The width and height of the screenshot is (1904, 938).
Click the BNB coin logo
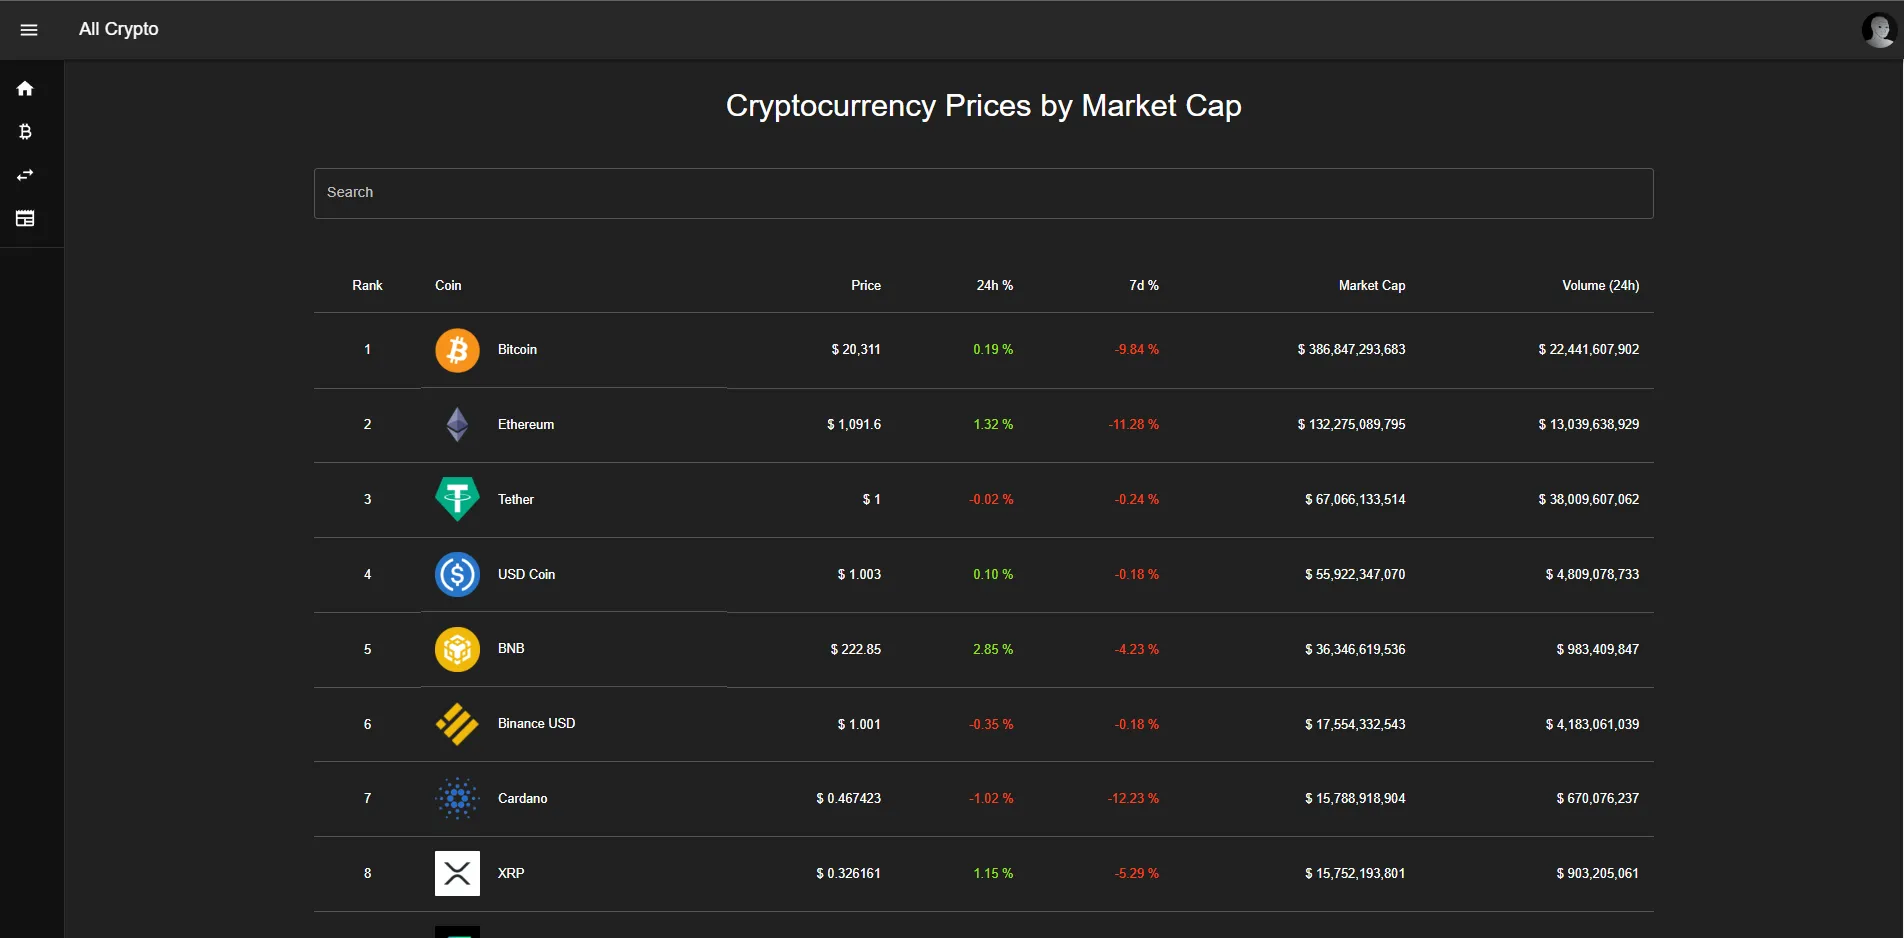coord(457,649)
